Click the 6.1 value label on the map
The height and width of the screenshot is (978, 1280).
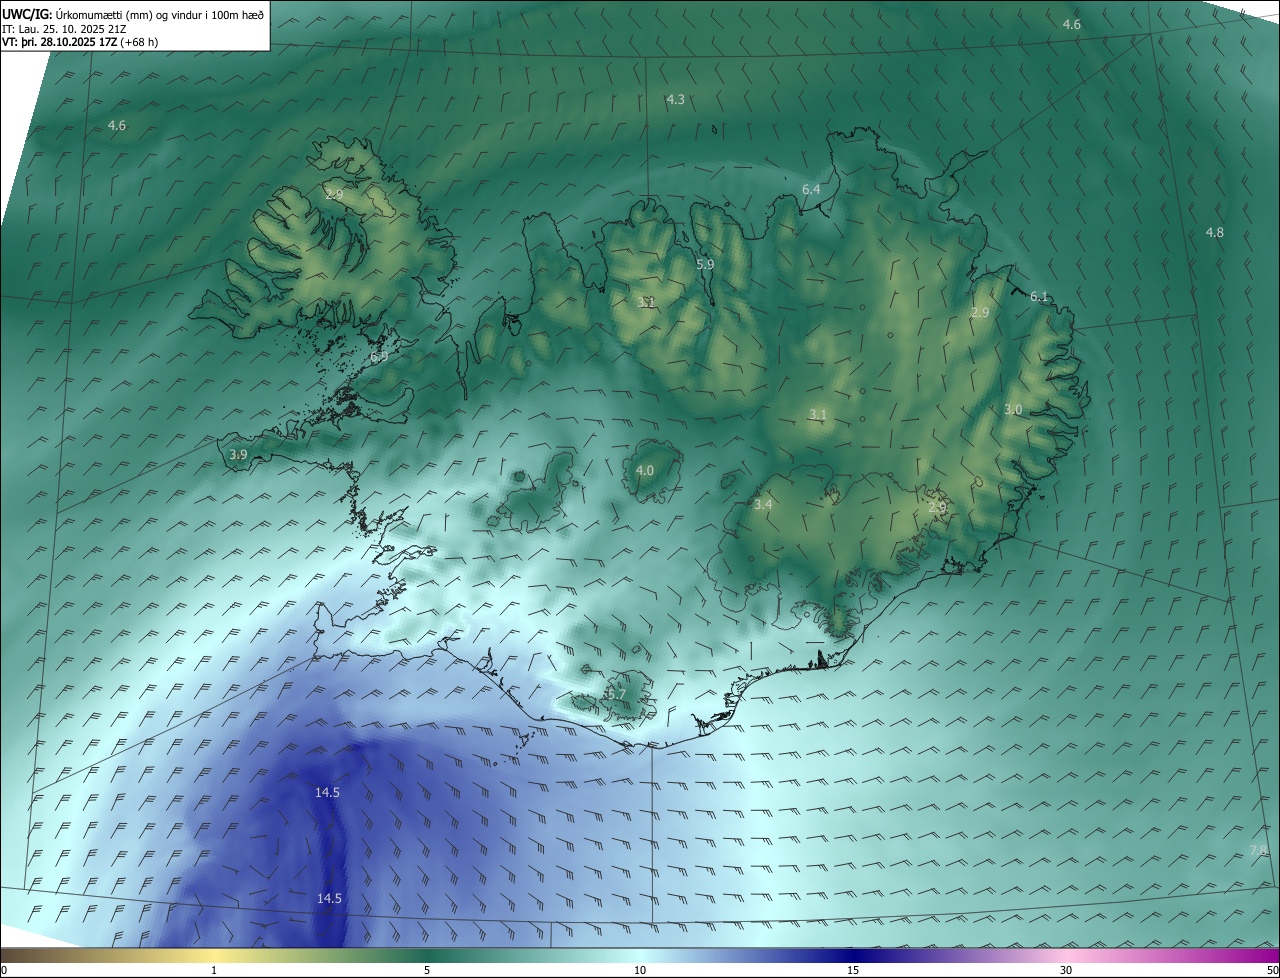tap(1039, 296)
